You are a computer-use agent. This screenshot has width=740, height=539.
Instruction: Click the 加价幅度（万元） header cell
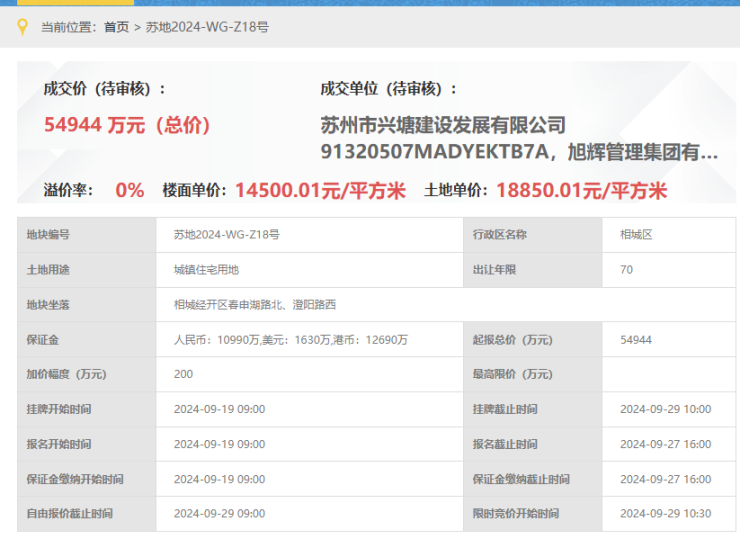point(87,374)
